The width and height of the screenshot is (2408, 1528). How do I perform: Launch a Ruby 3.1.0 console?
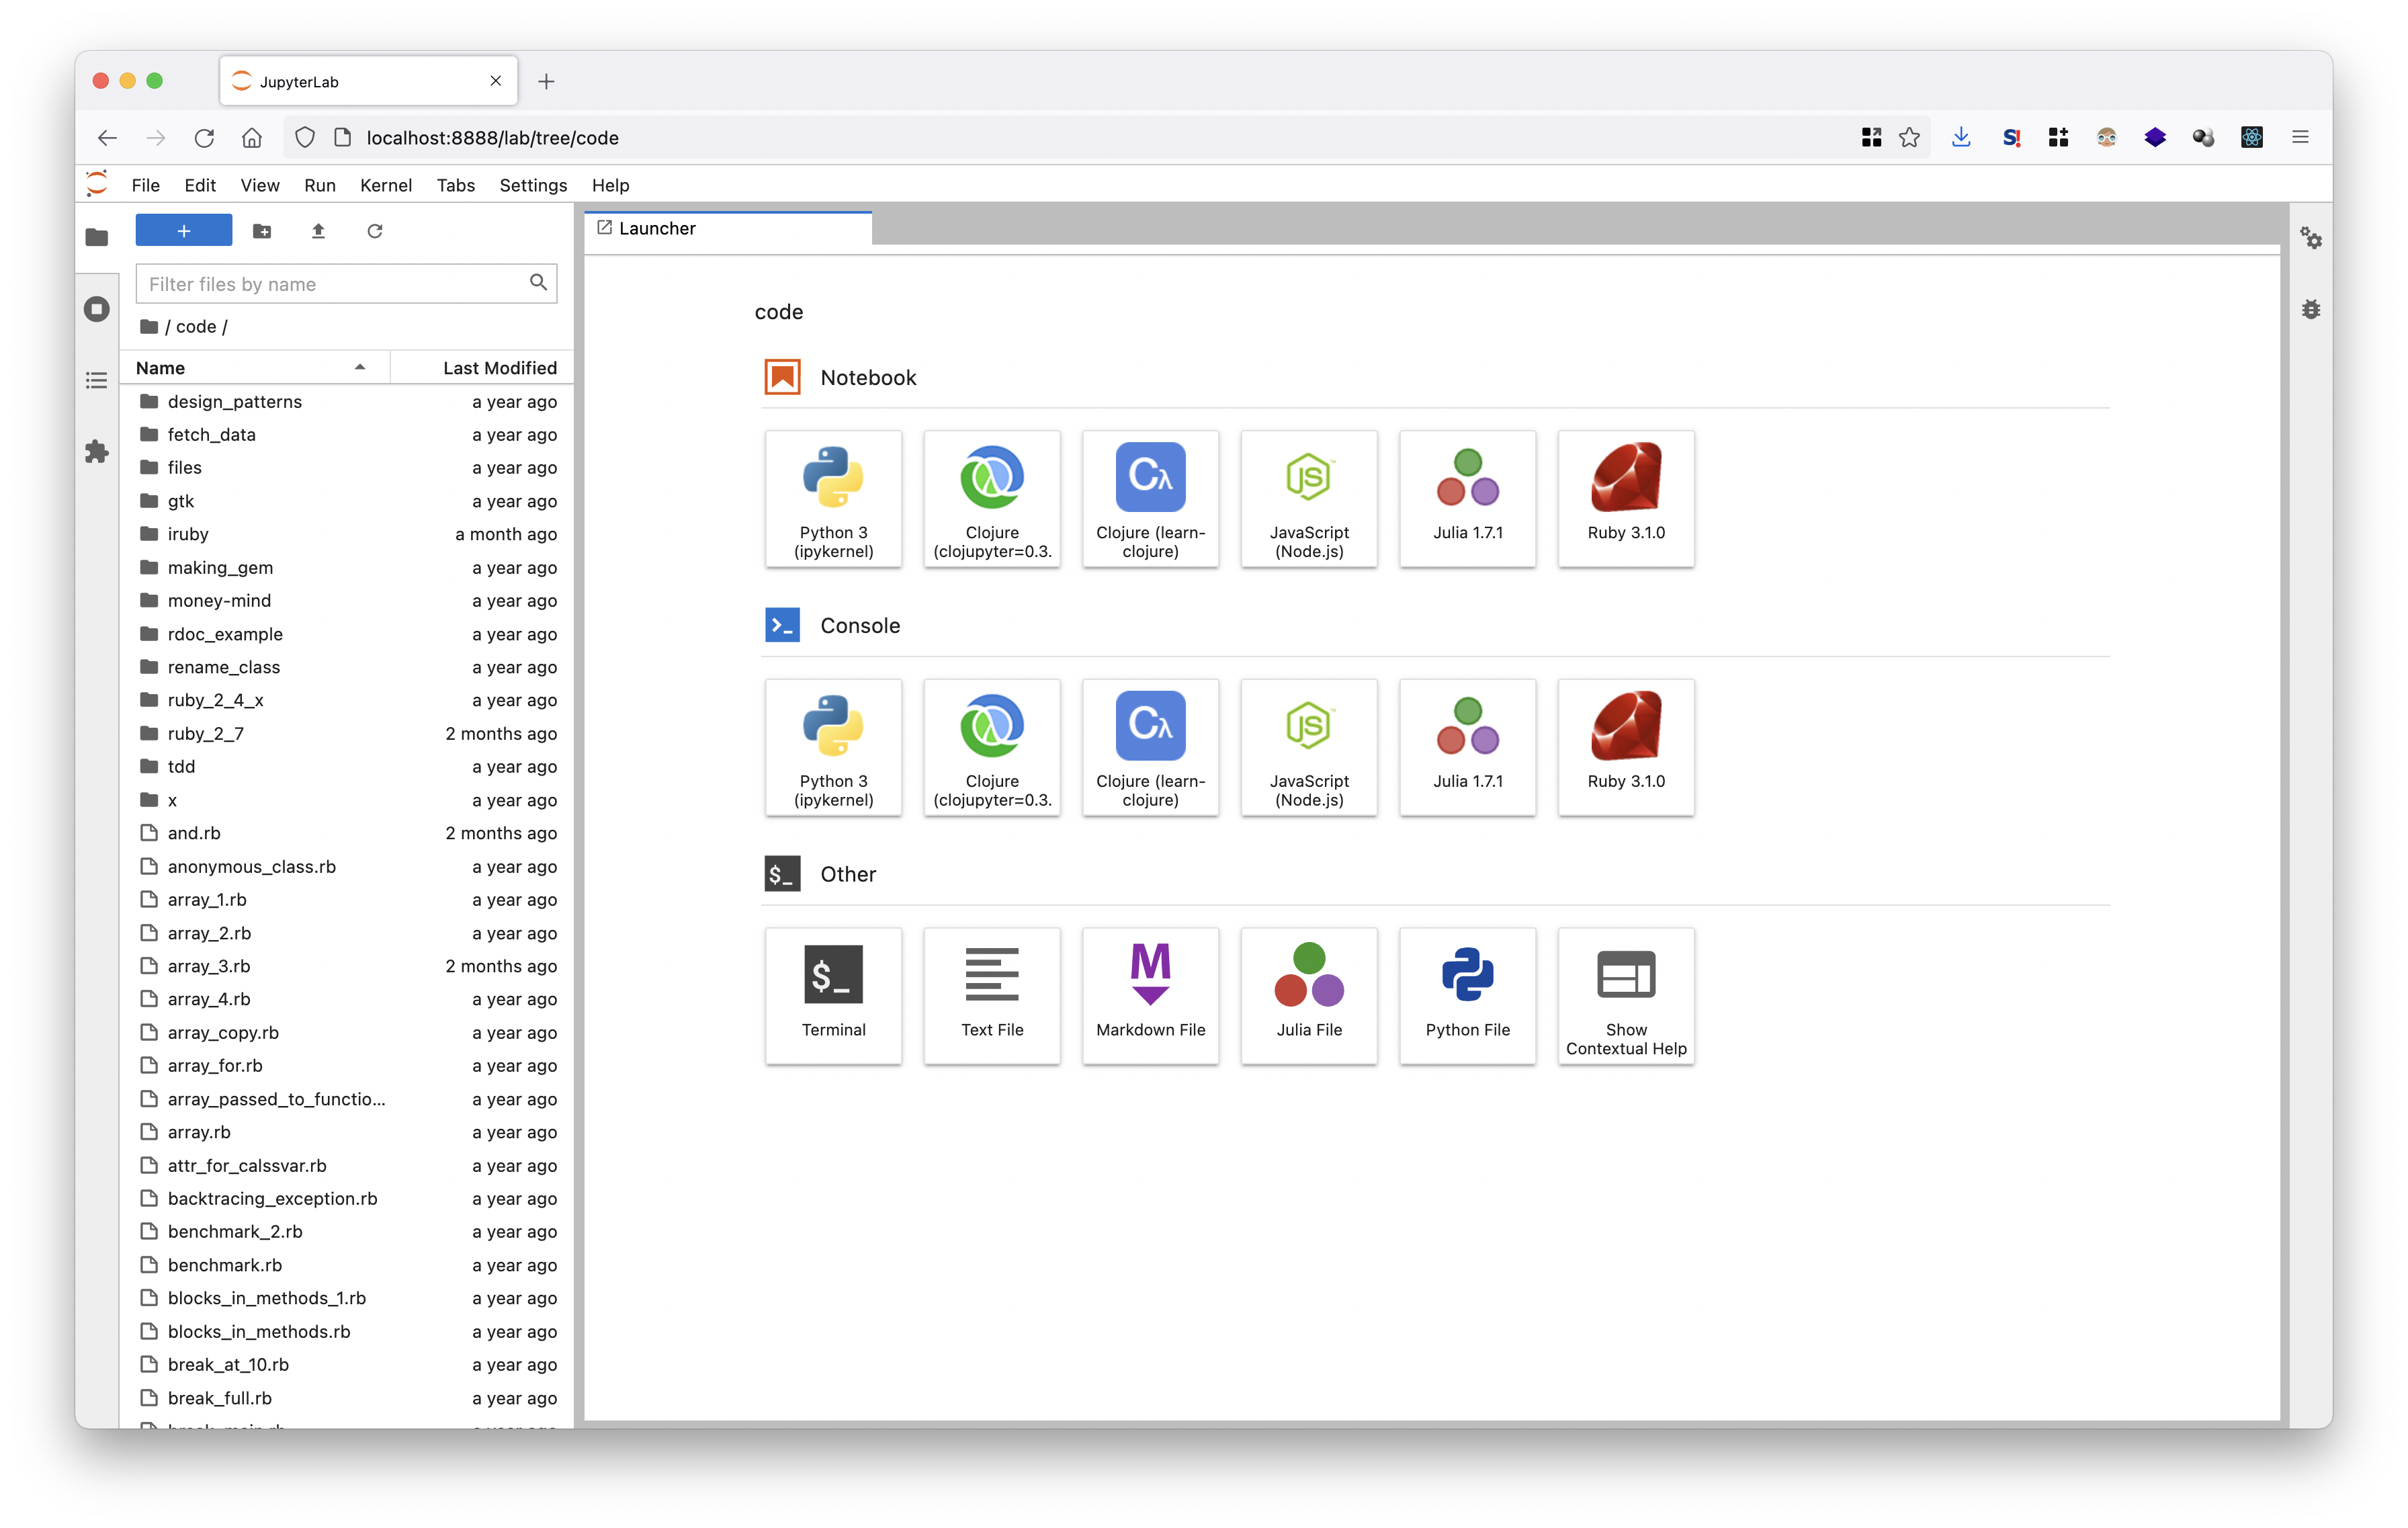coord(1625,747)
